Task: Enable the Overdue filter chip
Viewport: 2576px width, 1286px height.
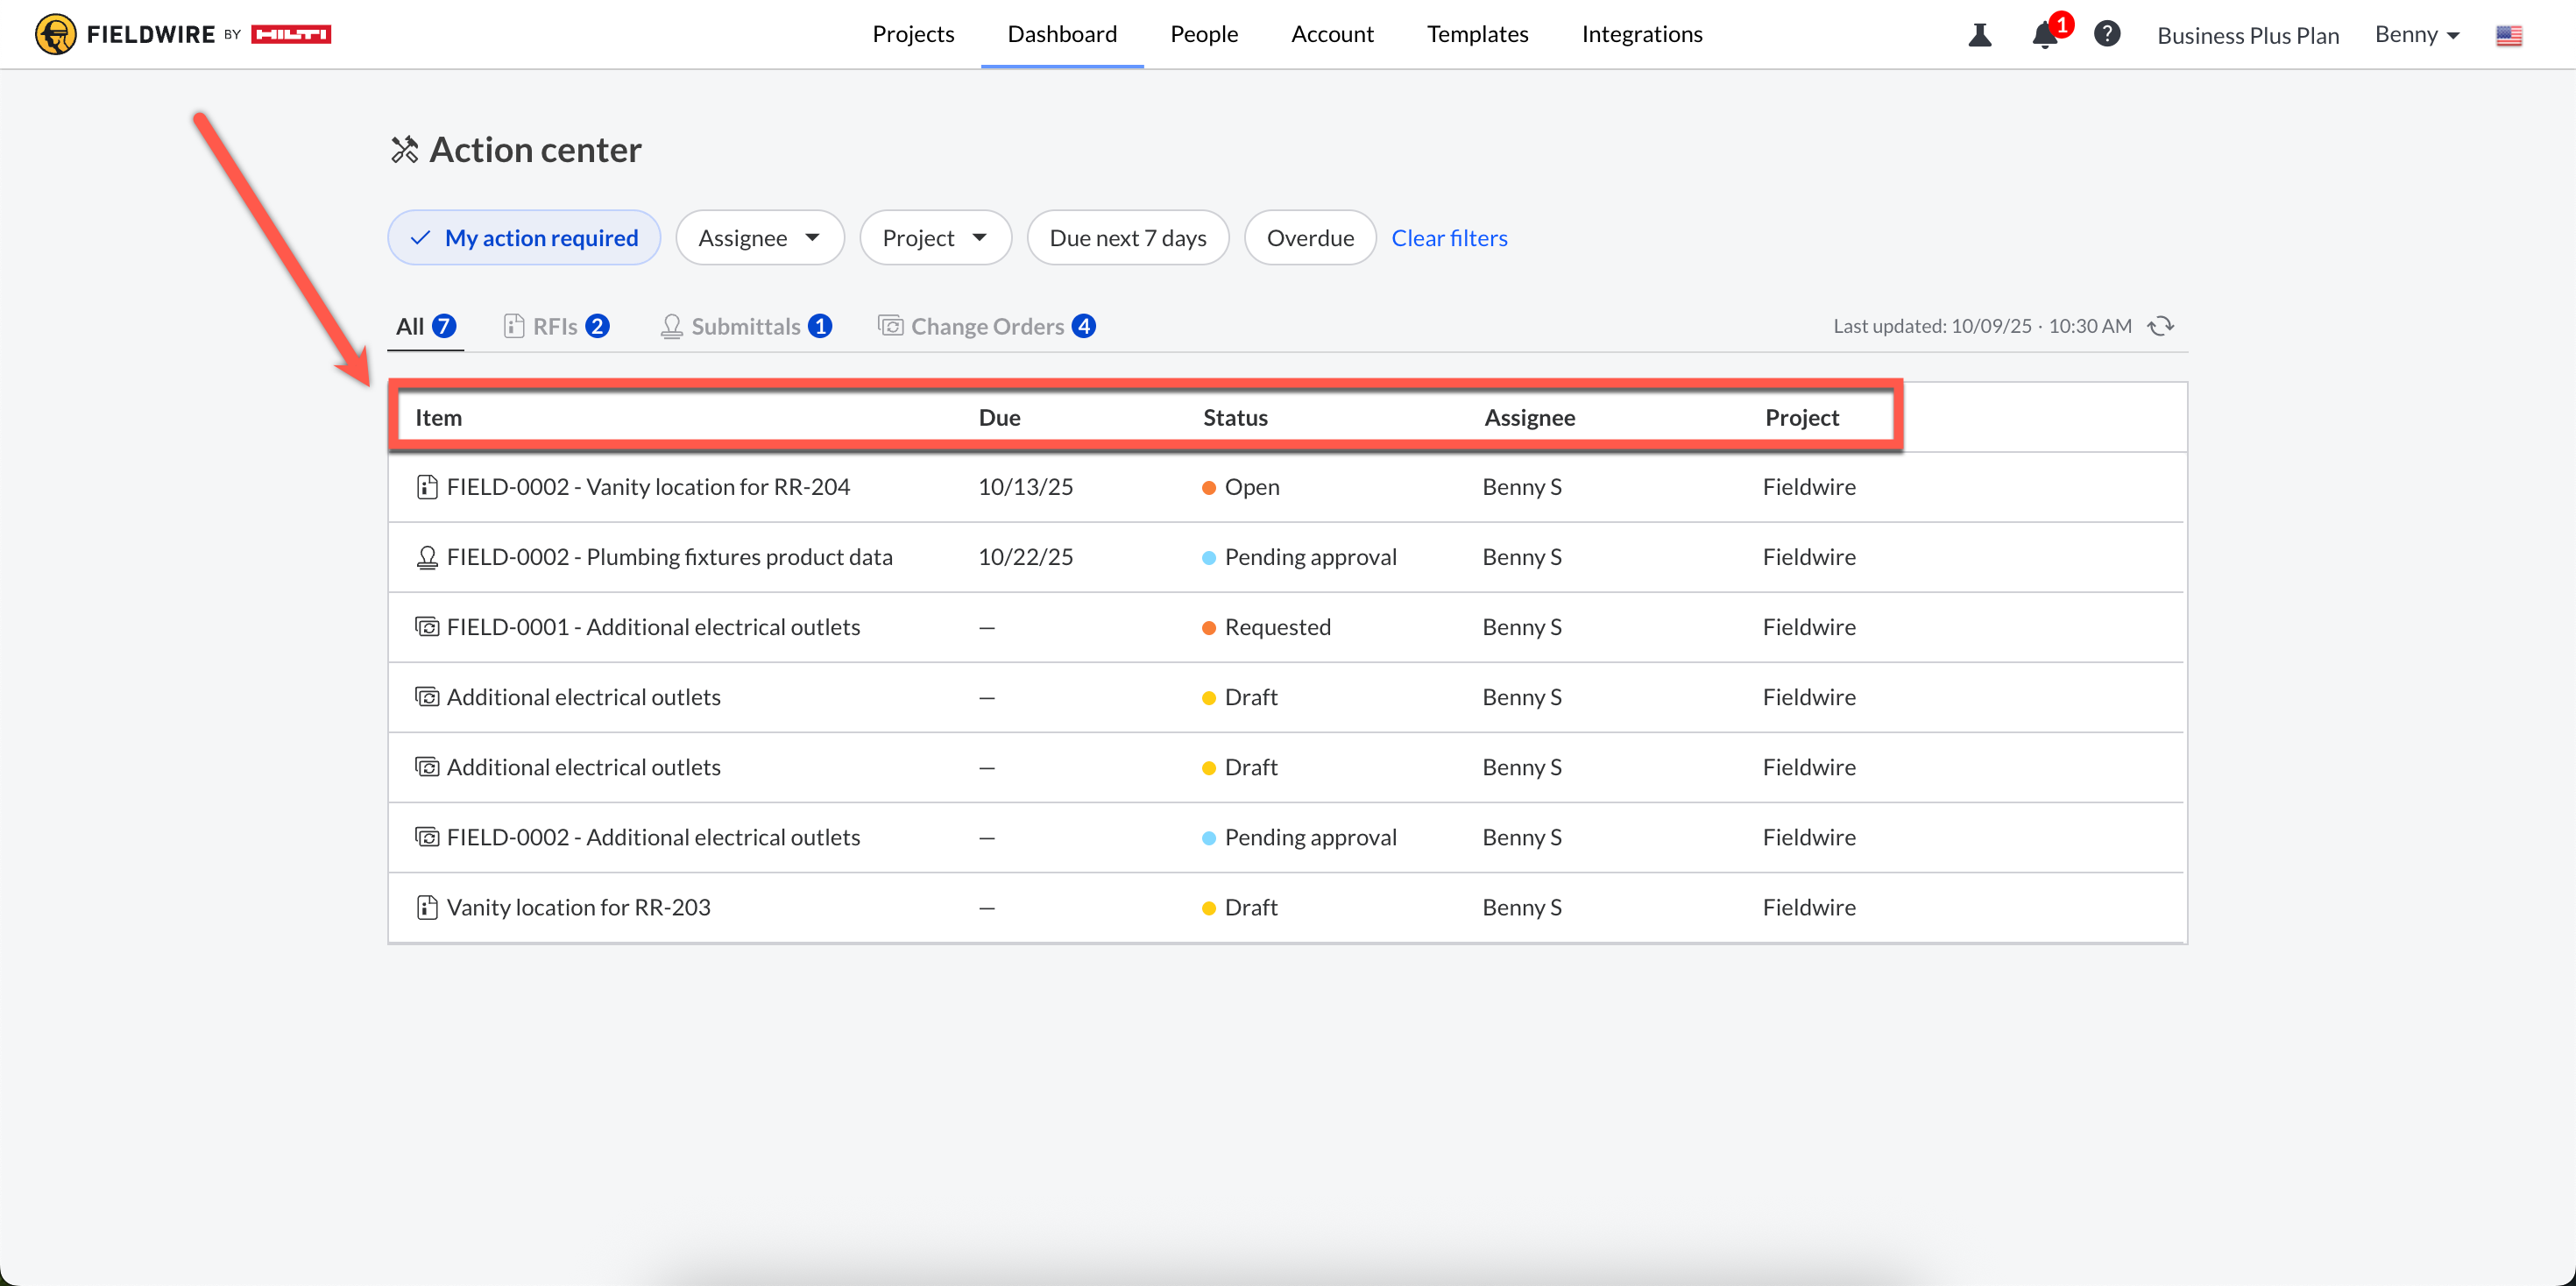Action: point(1309,238)
